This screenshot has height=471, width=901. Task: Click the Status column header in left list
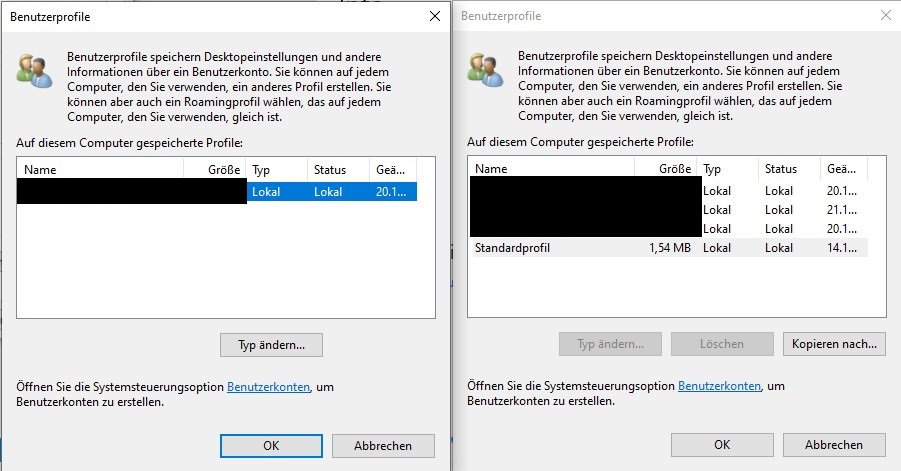(338, 169)
